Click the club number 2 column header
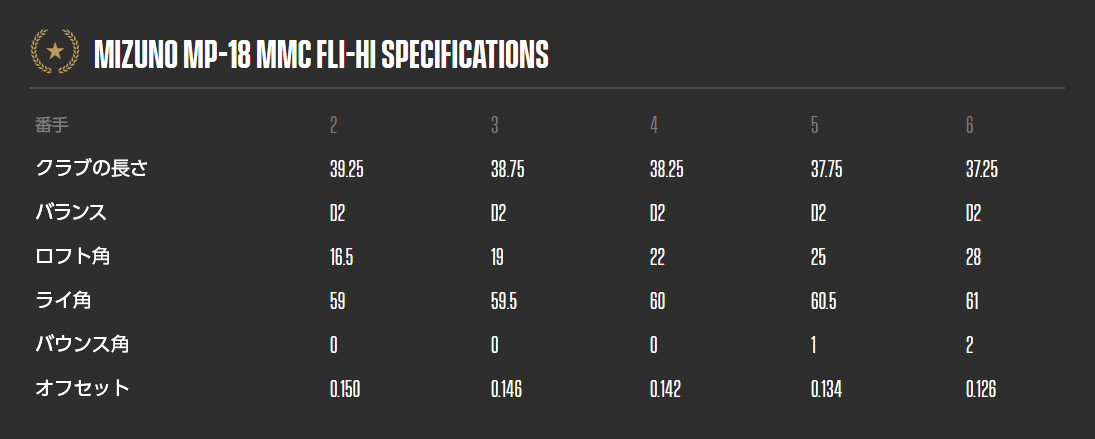This screenshot has height=439, width=1095. point(334,126)
